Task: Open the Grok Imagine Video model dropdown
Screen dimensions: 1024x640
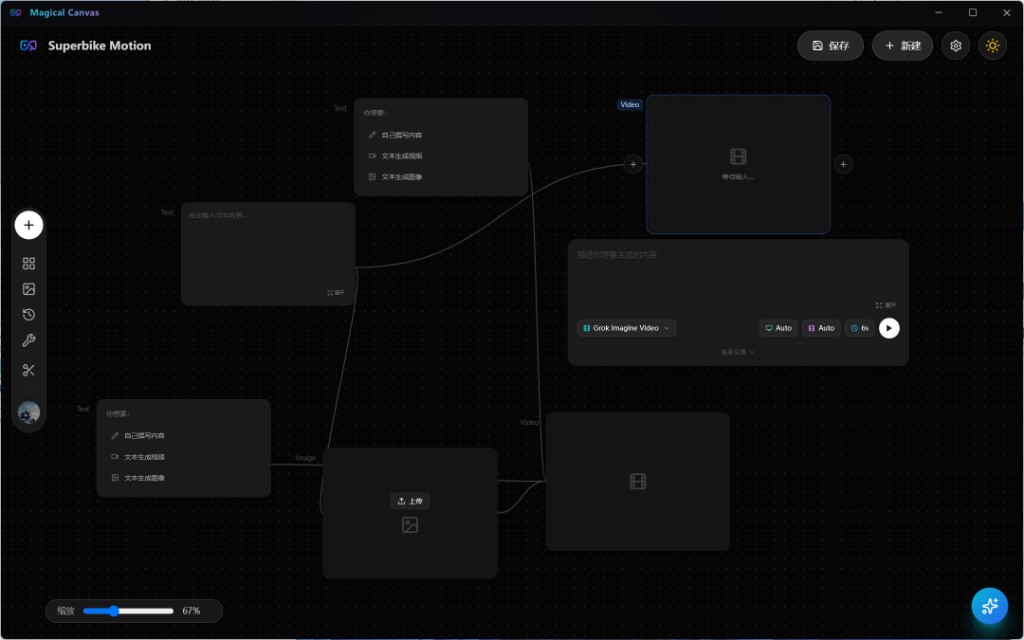Action: click(626, 328)
